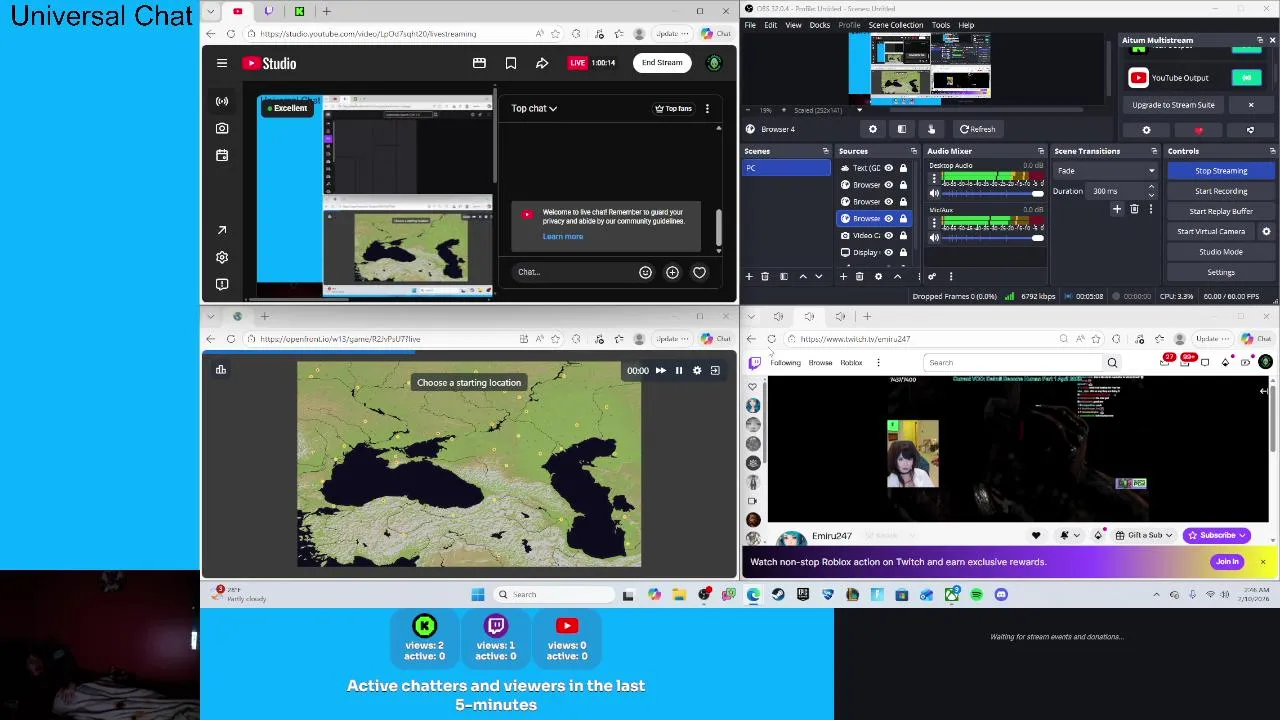
Task: Open YouTube chat three-dot options menu
Action: [x=707, y=108]
